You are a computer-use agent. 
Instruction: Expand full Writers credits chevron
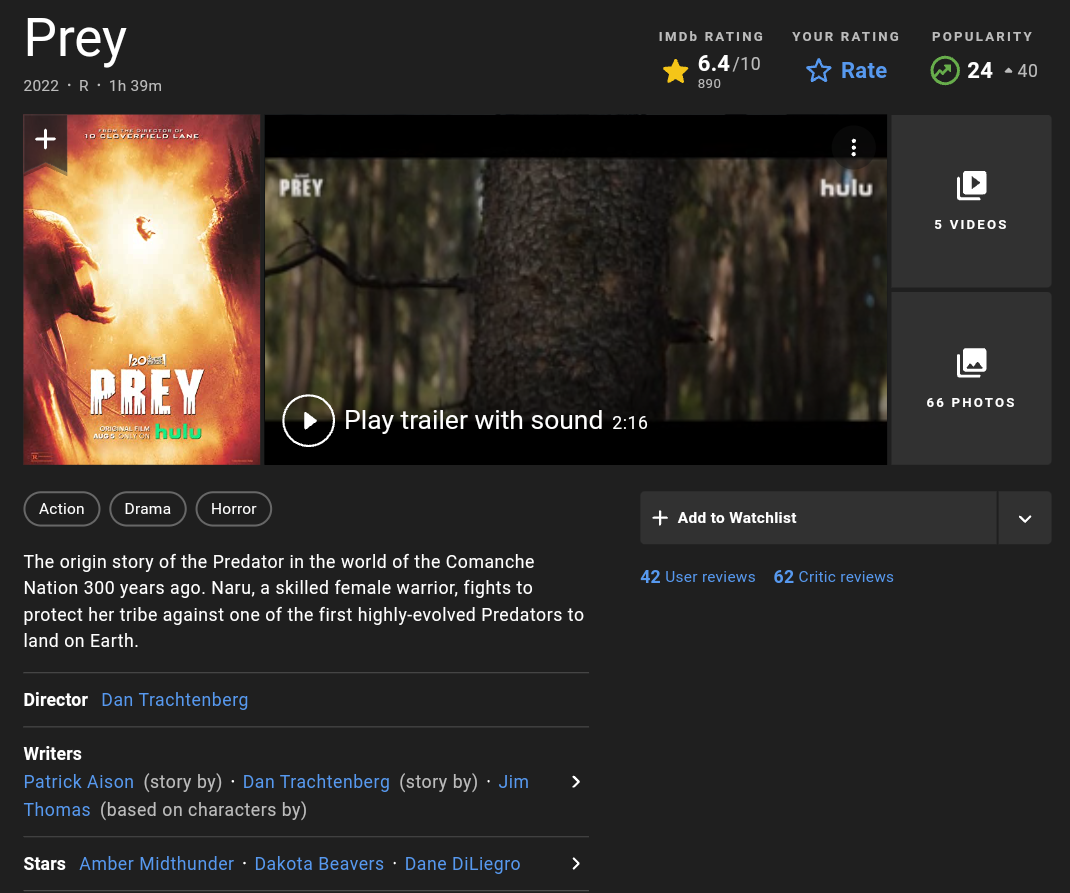(575, 782)
